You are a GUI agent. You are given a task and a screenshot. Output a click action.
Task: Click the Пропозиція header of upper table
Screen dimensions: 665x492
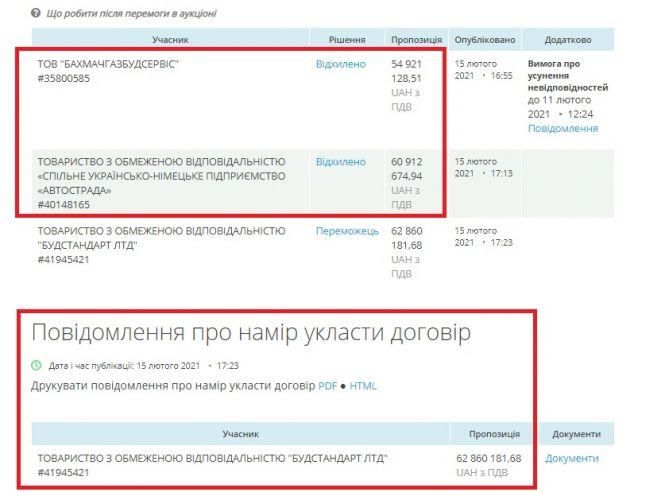[416, 39]
